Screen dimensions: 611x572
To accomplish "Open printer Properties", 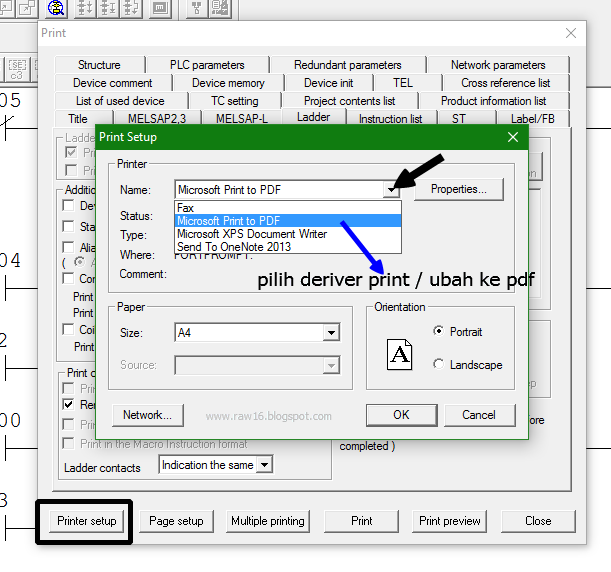I will tap(459, 189).
